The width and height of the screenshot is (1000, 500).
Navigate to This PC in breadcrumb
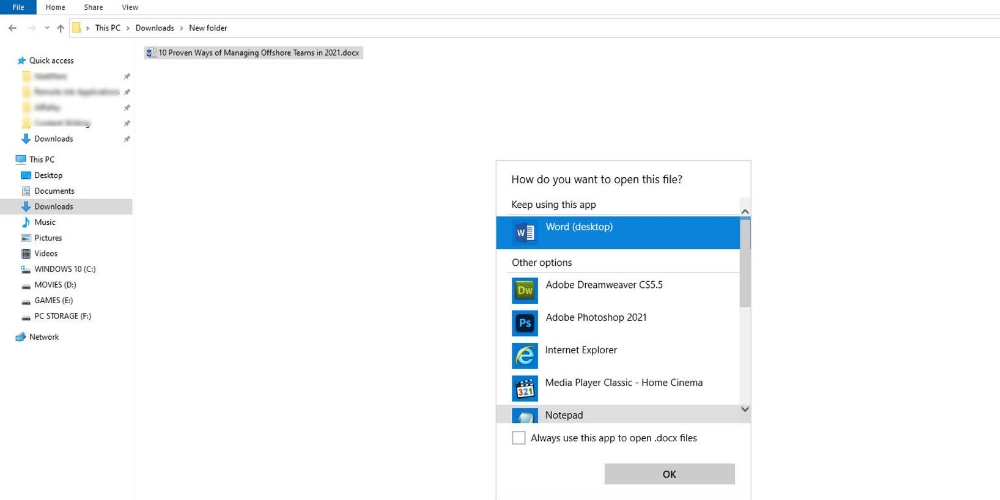[107, 28]
